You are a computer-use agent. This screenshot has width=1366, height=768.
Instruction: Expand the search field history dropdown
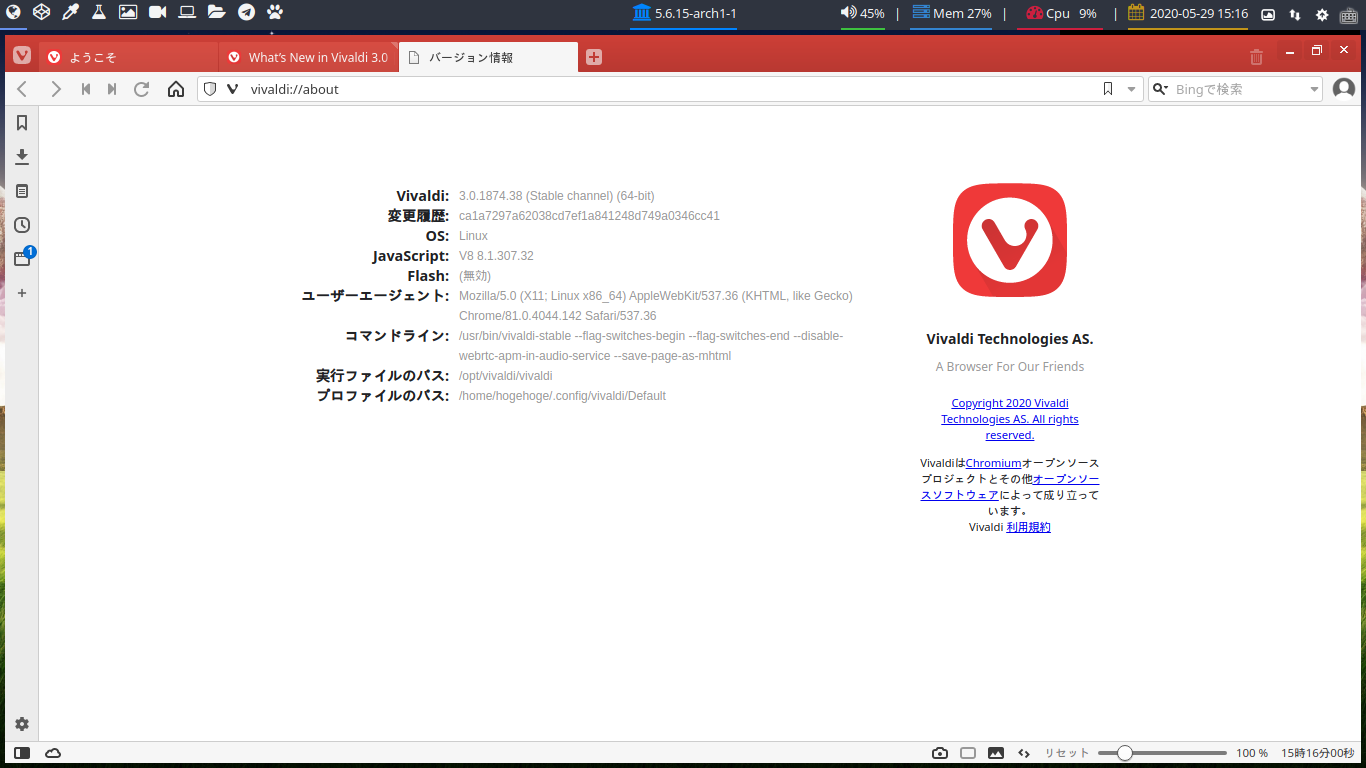[1314, 89]
